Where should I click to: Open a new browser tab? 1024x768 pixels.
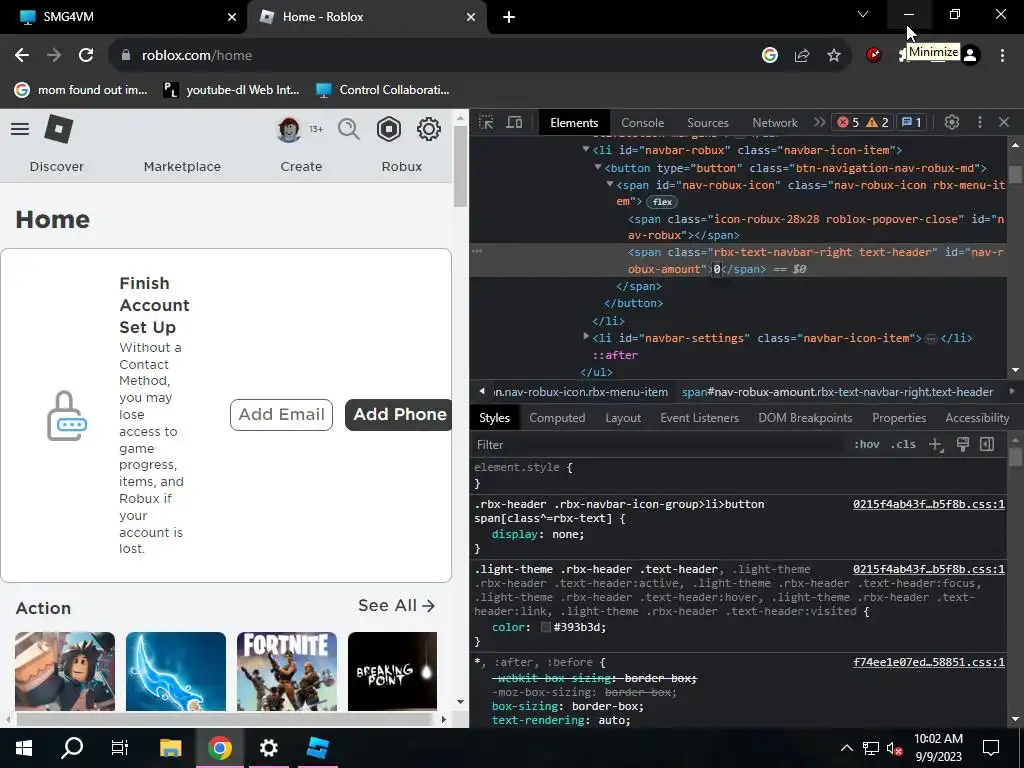[x=509, y=17]
